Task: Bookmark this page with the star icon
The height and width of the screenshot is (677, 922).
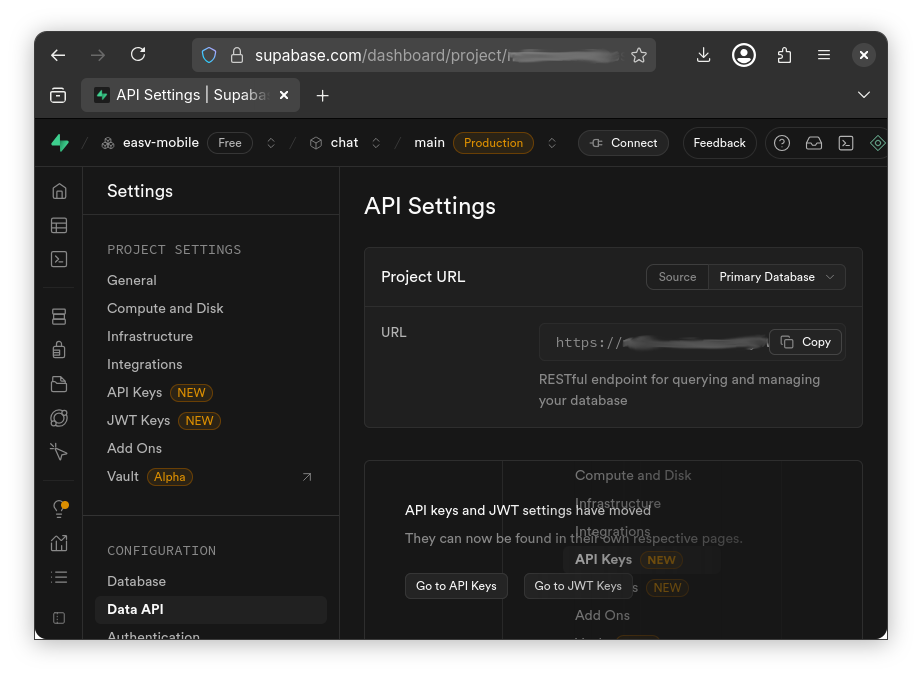Action: 639,55
